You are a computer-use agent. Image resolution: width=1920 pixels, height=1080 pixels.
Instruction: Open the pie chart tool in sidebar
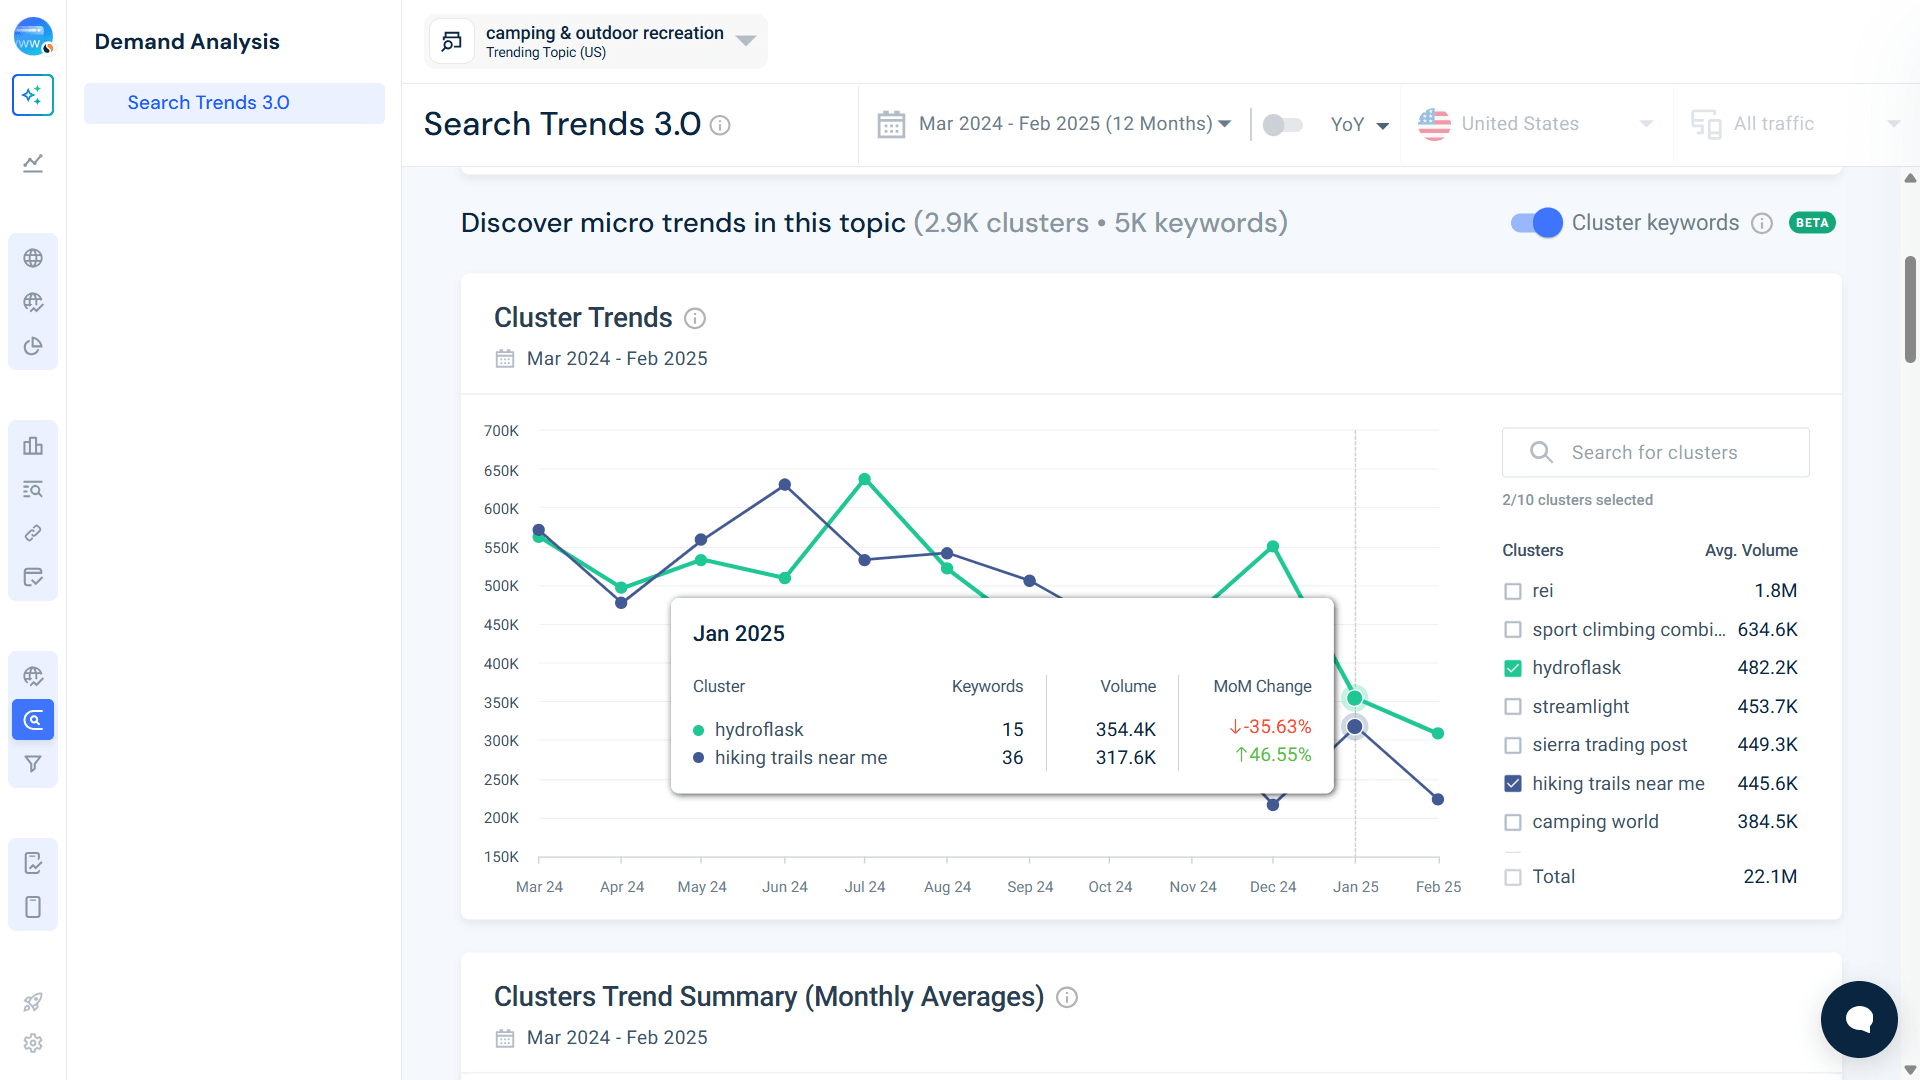(33, 346)
